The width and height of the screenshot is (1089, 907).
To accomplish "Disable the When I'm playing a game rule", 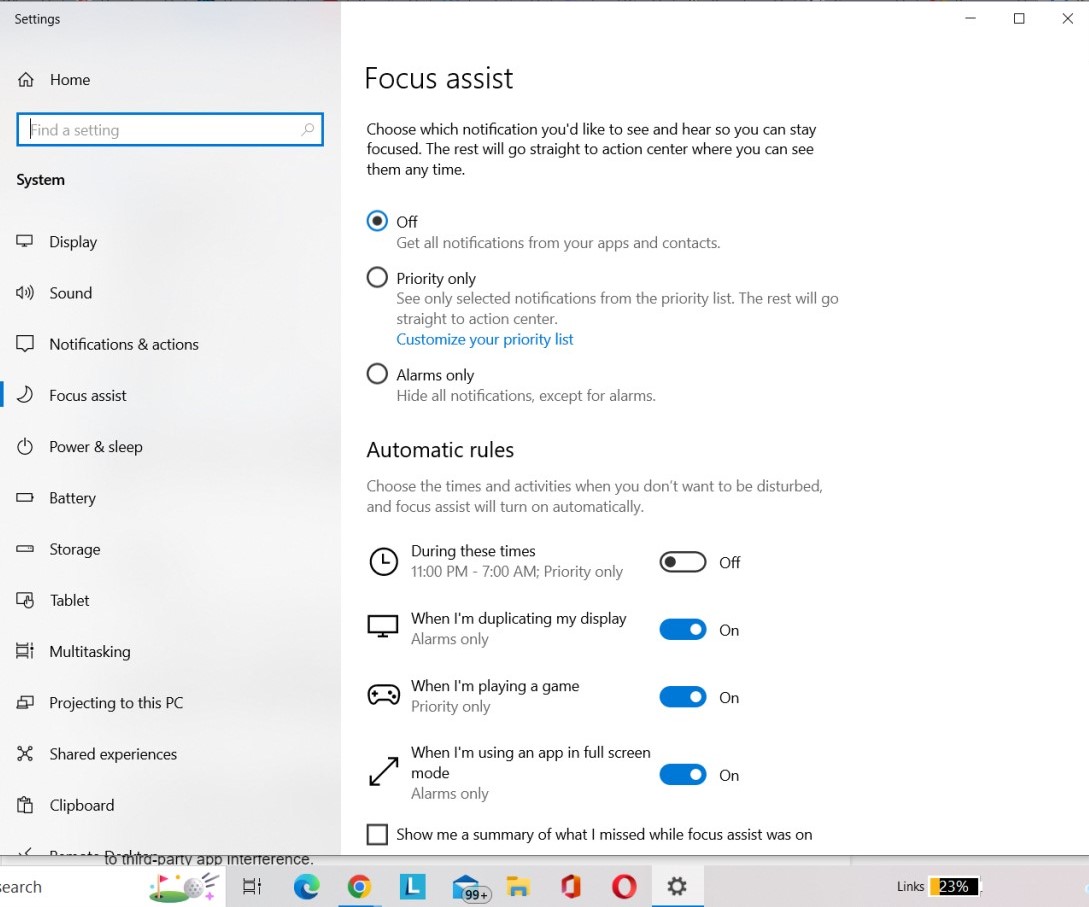I will (682, 696).
